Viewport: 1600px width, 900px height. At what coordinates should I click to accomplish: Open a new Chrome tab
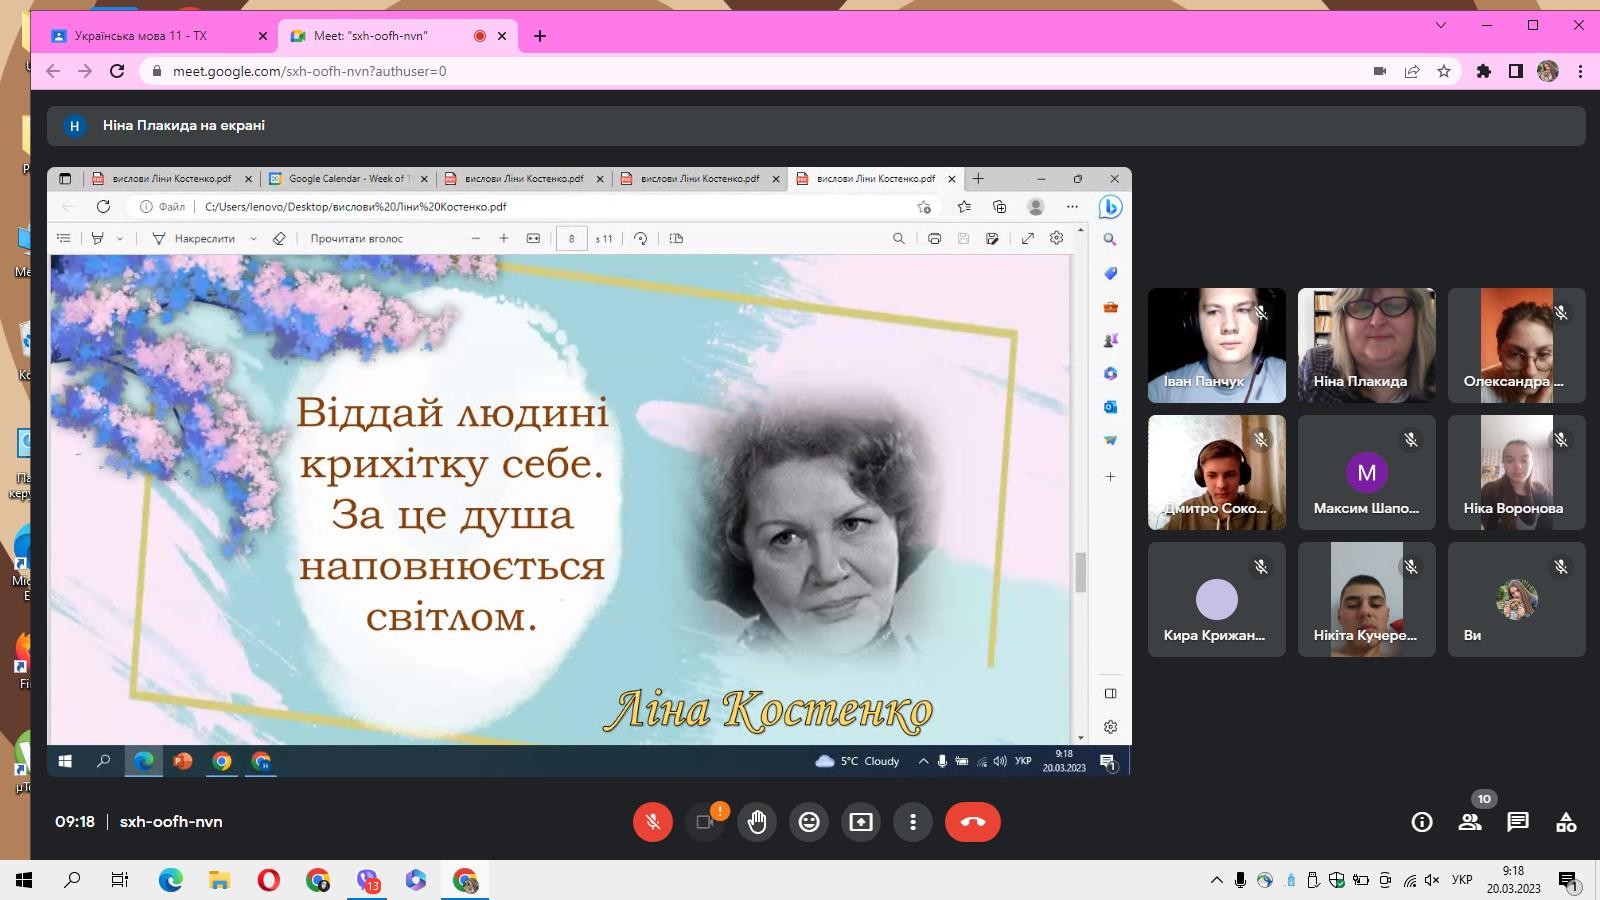point(540,36)
